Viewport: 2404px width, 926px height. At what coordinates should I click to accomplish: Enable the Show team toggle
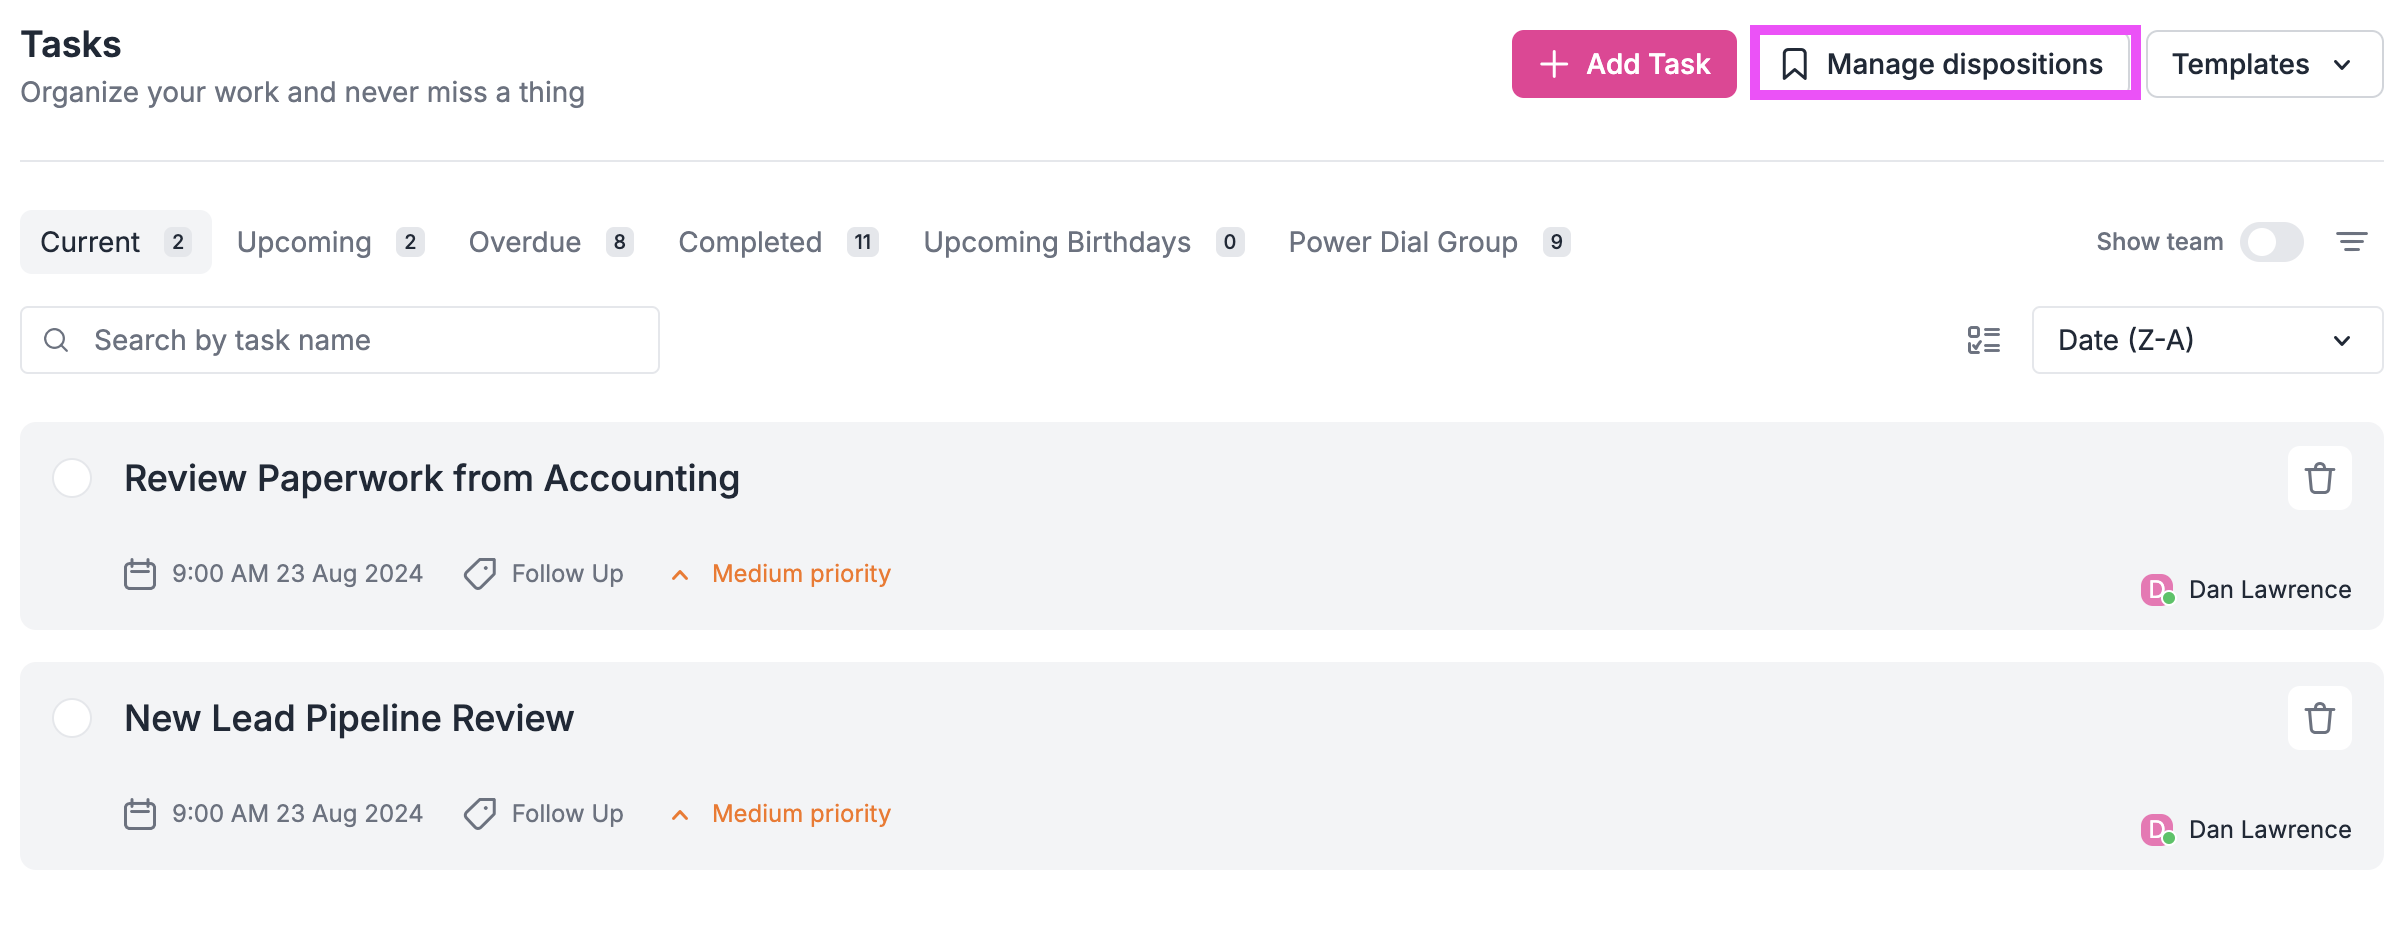click(x=2270, y=241)
